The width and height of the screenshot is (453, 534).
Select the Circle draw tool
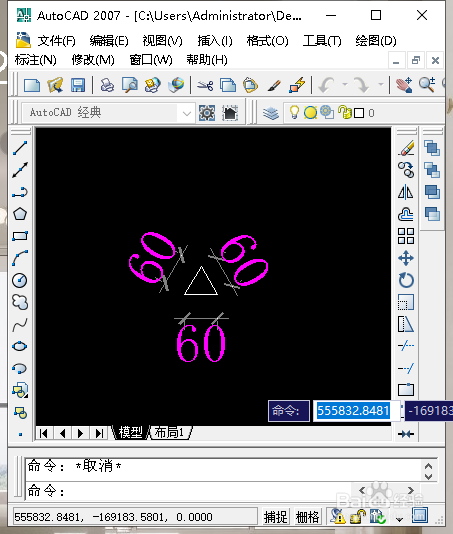pos(20,280)
